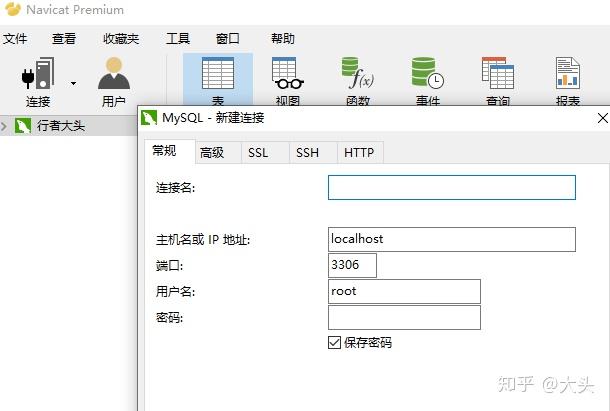Click the host field containing localhost
610x411 pixels.
coord(452,239)
